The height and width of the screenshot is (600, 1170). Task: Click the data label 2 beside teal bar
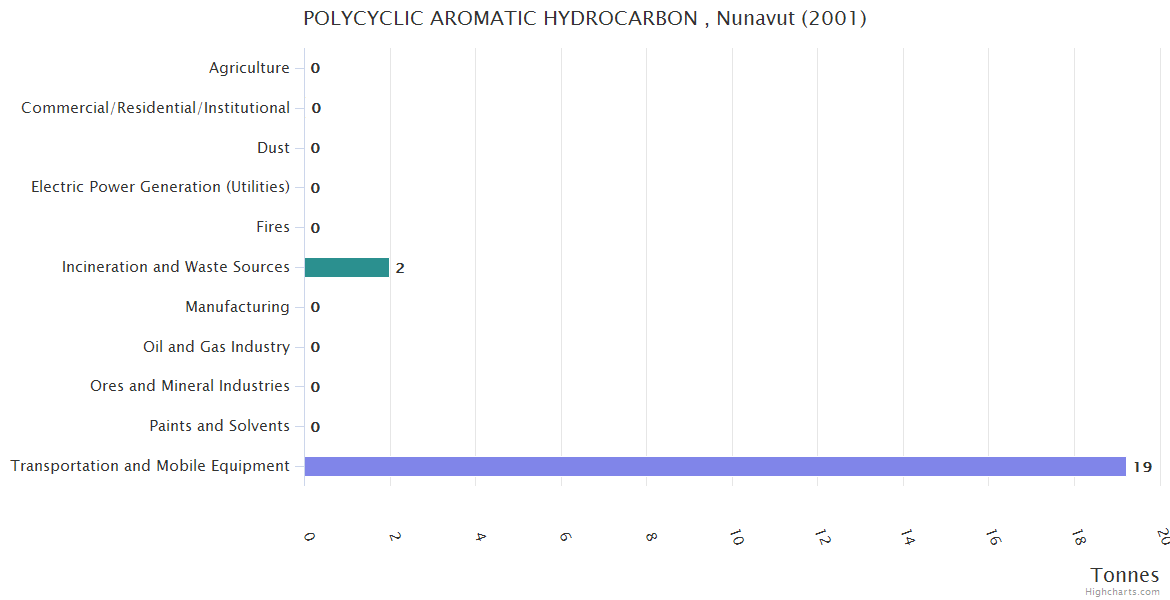(400, 268)
